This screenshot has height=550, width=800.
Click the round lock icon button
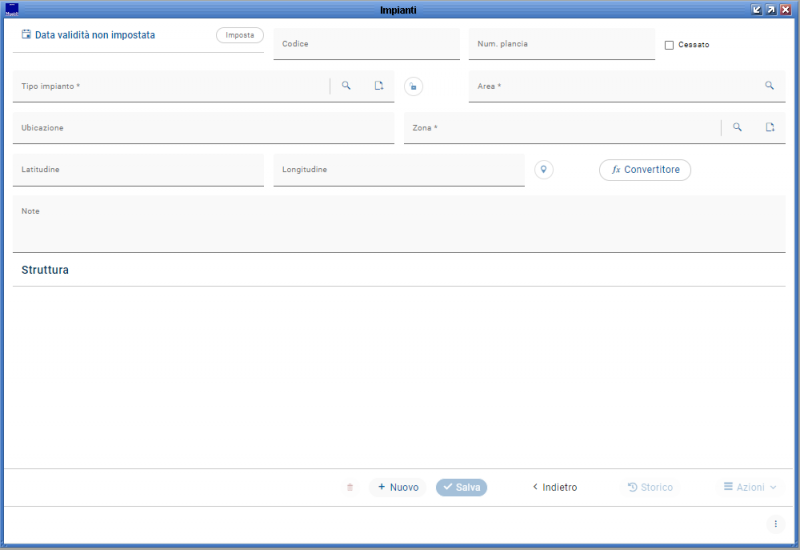tap(413, 87)
